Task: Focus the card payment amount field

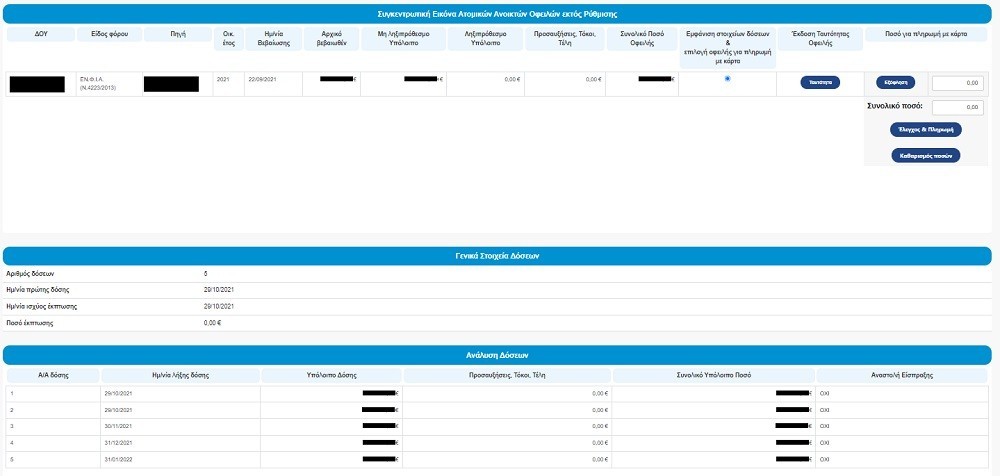Action: (957, 83)
